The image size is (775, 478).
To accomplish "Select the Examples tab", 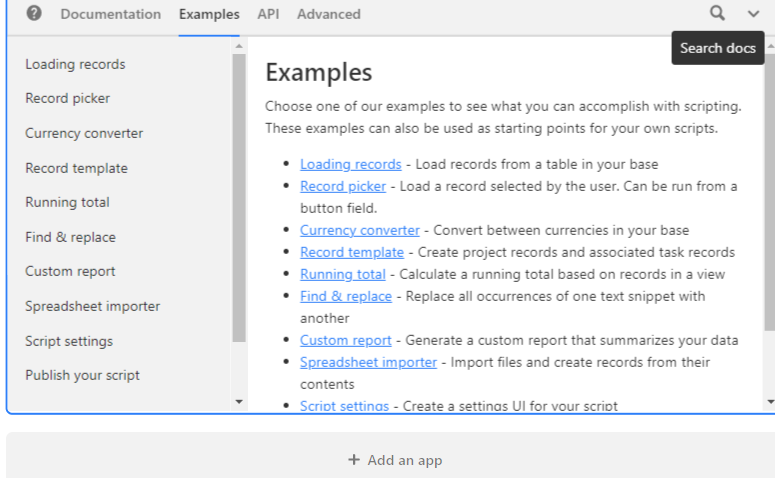I will tap(209, 14).
